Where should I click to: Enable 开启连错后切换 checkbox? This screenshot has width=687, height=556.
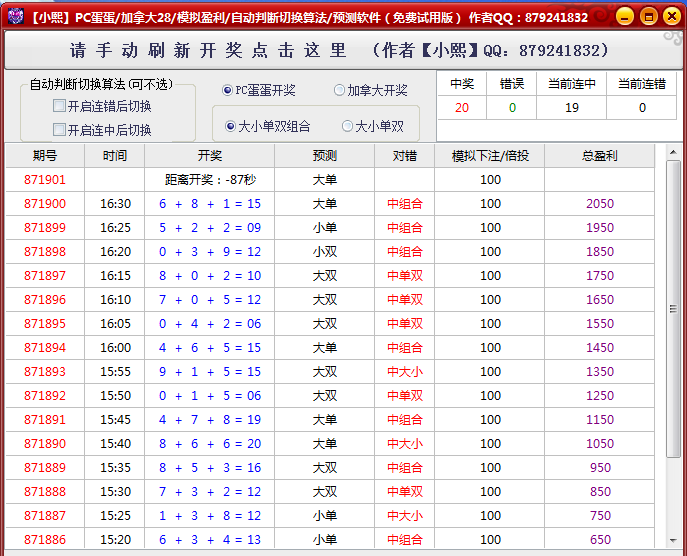(60, 106)
